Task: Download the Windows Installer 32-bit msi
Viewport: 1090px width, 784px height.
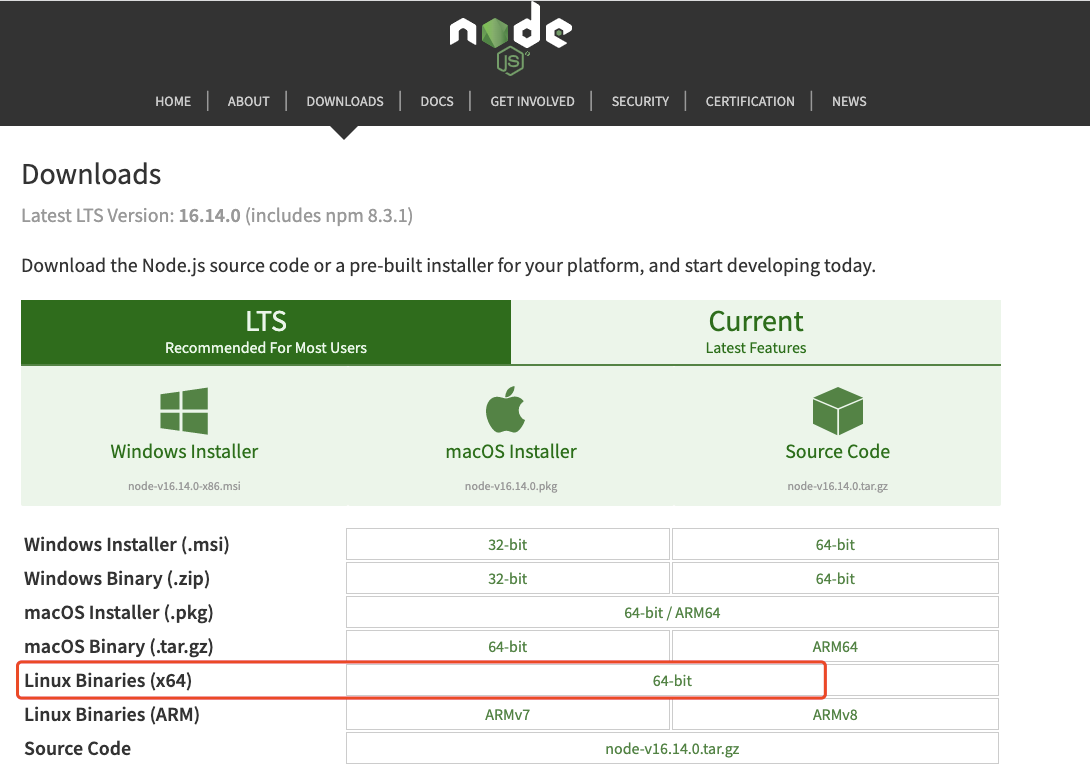Action: (508, 545)
